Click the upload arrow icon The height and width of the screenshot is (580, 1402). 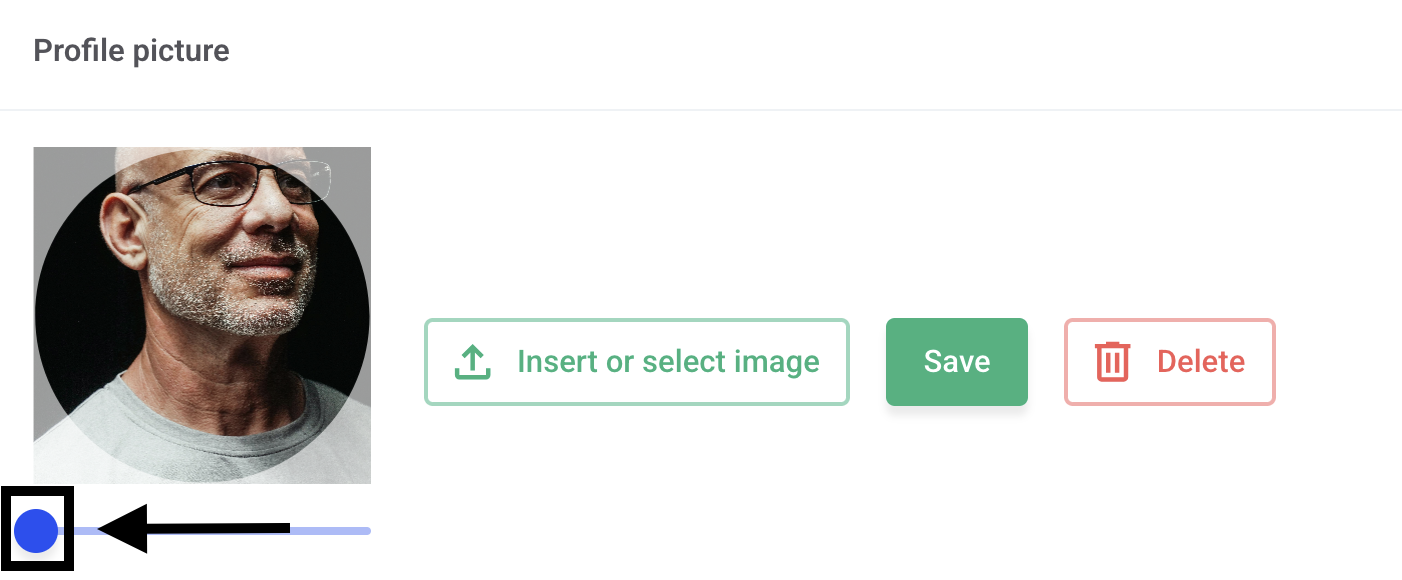tap(473, 362)
